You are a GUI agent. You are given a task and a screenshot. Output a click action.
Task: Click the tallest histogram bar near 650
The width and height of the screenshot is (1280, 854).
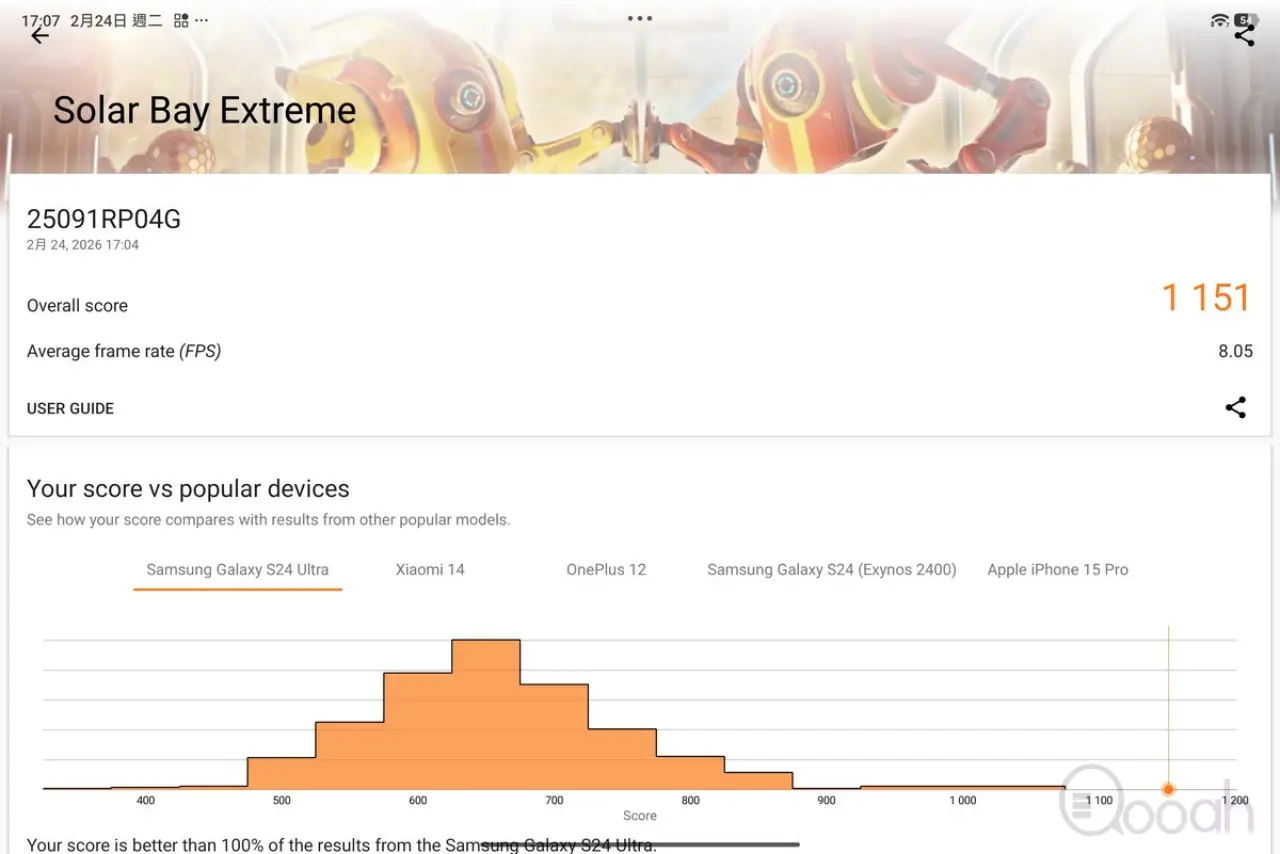coord(486,714)
